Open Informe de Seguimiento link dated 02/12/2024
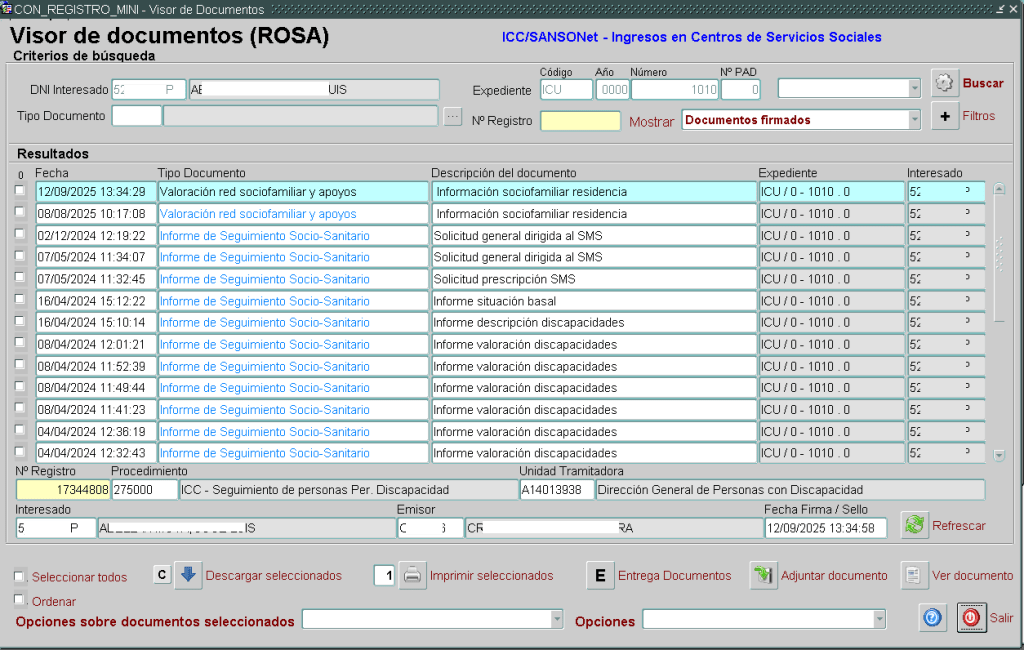1024x650 pixels. (x=264, y=236)
